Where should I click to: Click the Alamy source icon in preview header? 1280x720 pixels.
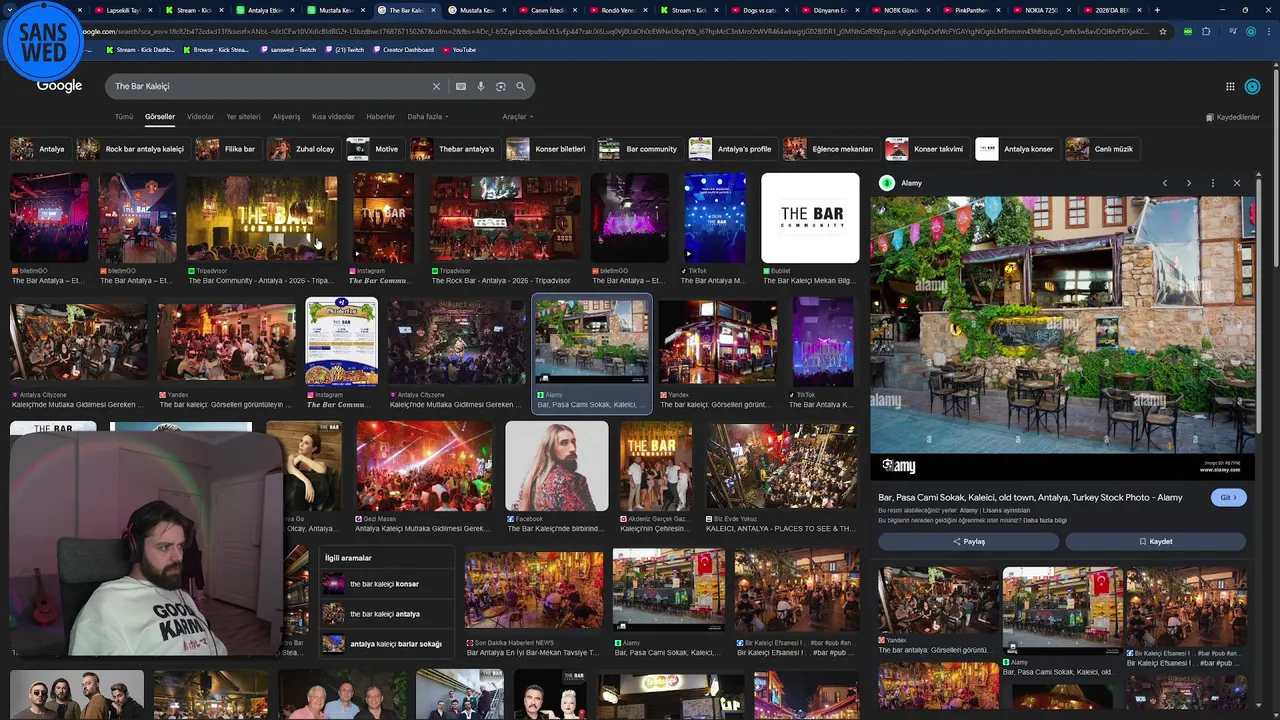[886, 183]
